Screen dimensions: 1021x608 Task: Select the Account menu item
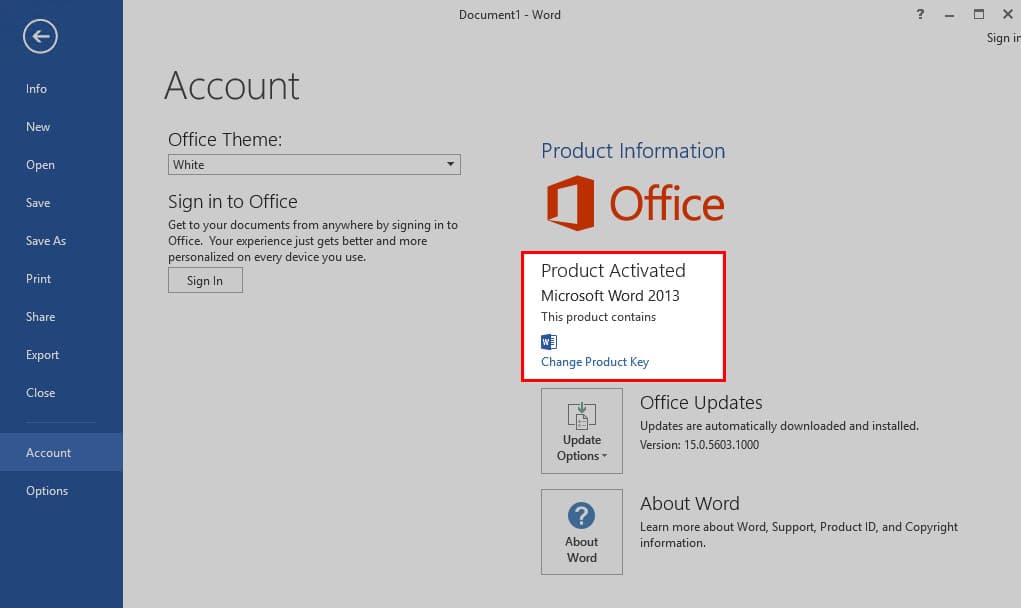pyautogui.click(x=61, y=452)
